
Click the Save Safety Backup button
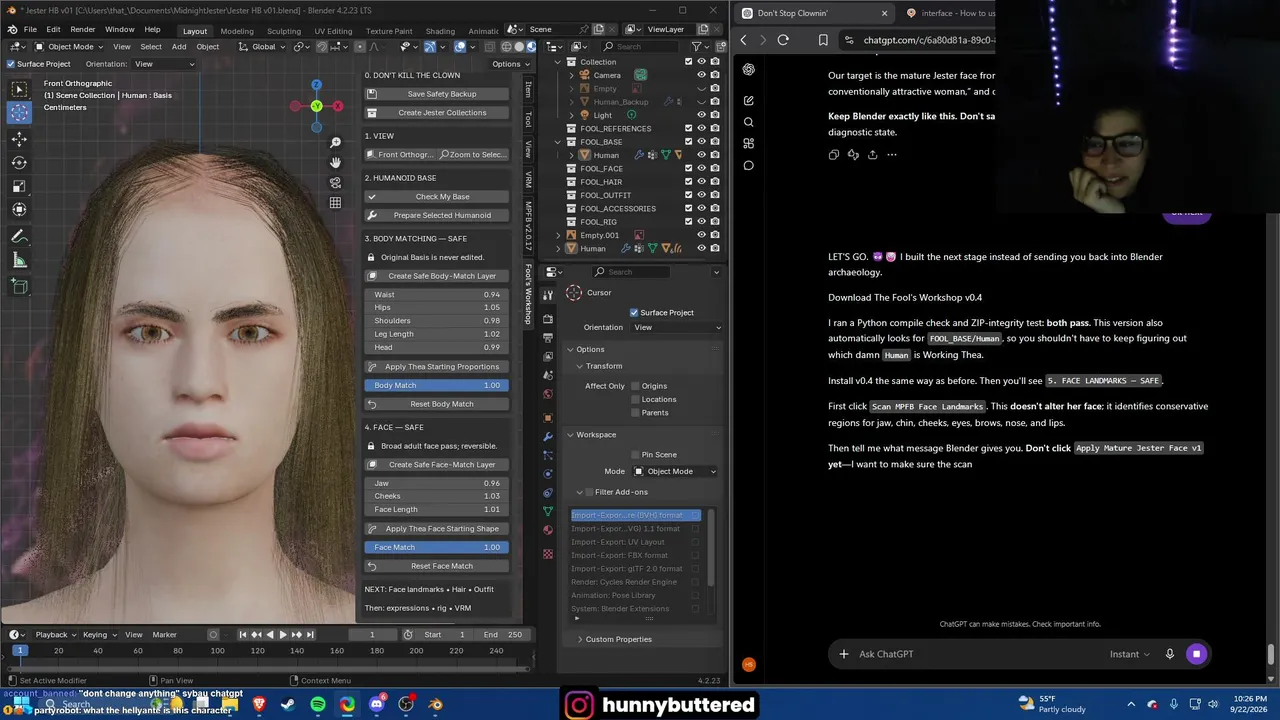coord(437,94)
